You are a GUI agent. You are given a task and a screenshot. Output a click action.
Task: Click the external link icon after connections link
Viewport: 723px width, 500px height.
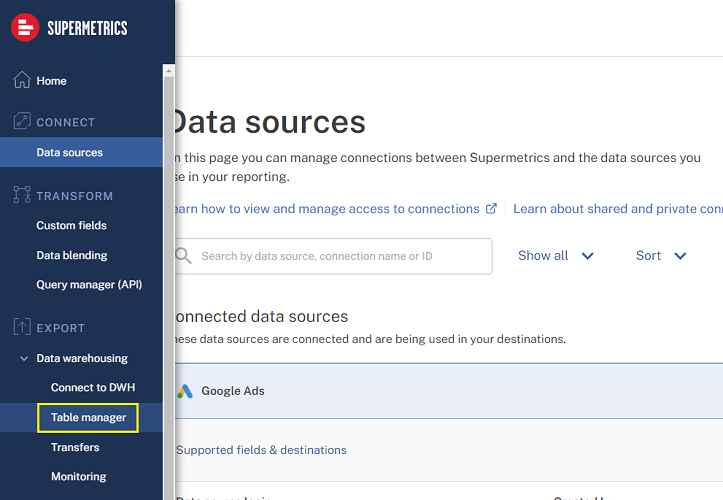pyautogui.click(x=492, y=208)
